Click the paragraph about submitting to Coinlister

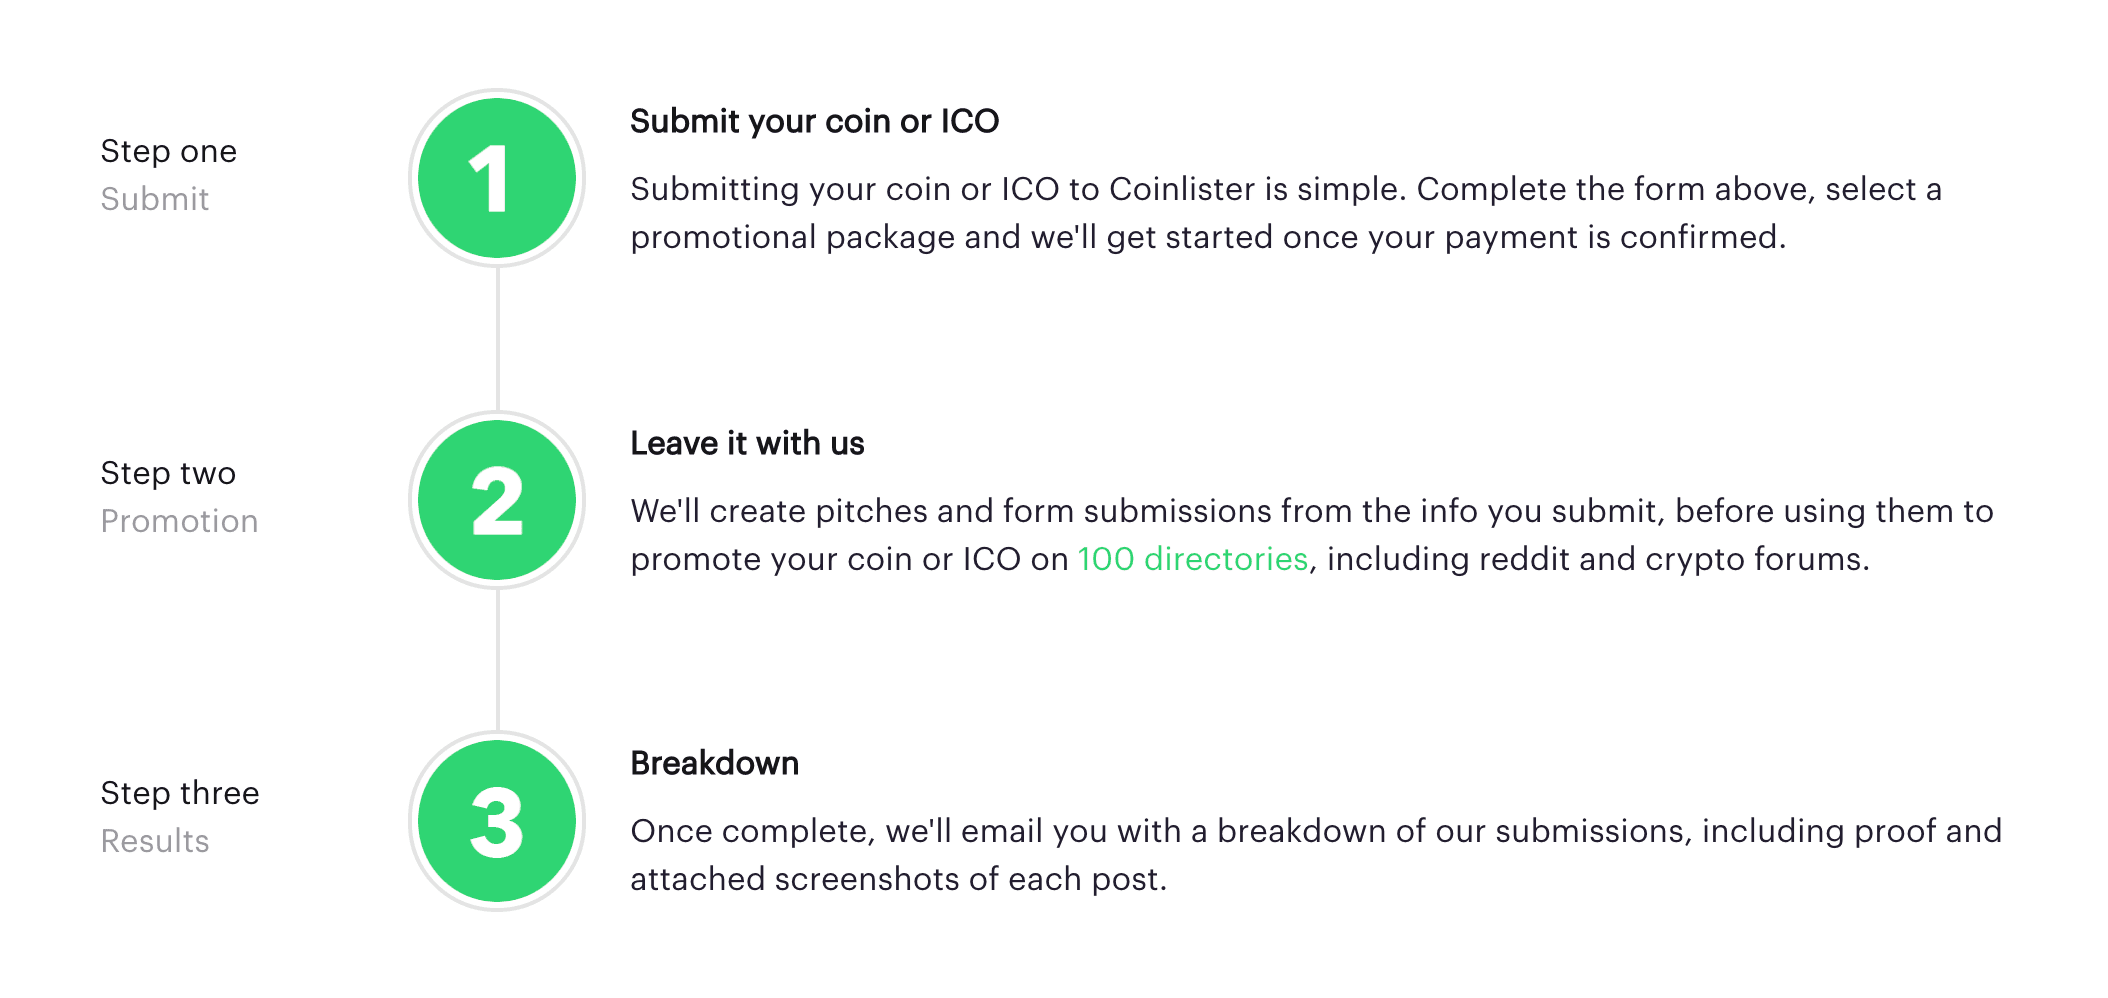[x=1286, y=213]
